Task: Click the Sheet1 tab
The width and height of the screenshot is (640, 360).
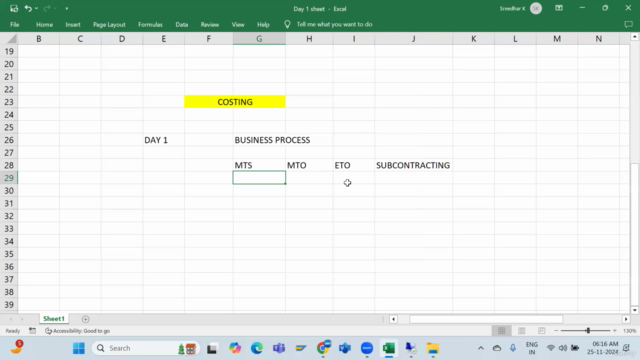Action: 54,319
